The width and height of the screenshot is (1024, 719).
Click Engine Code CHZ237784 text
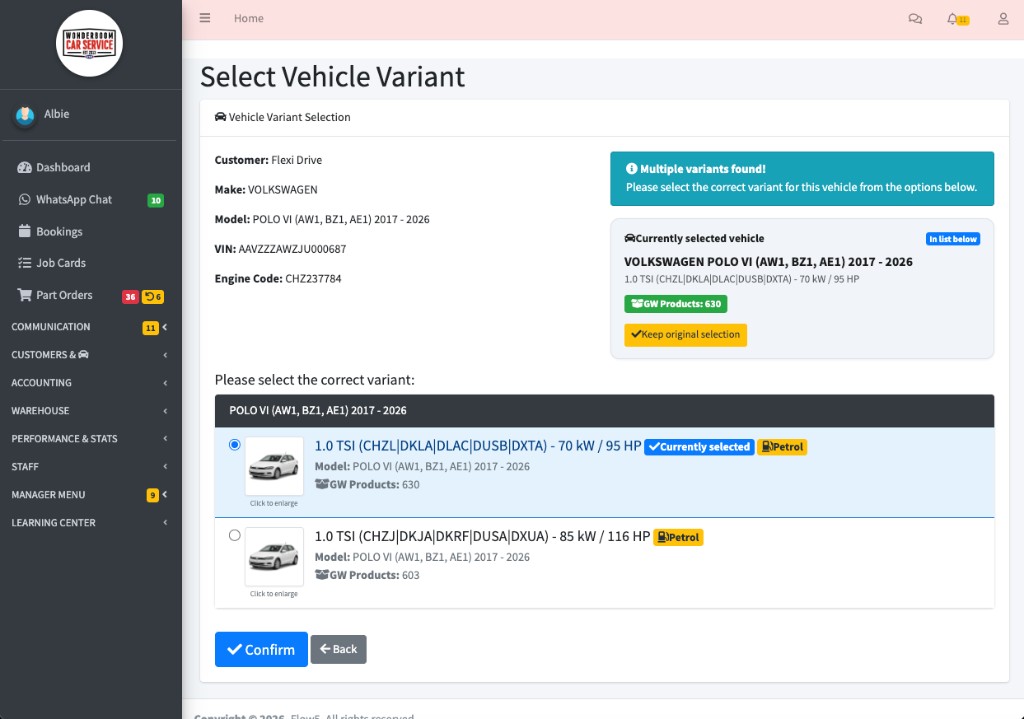[x=278, y=278]
